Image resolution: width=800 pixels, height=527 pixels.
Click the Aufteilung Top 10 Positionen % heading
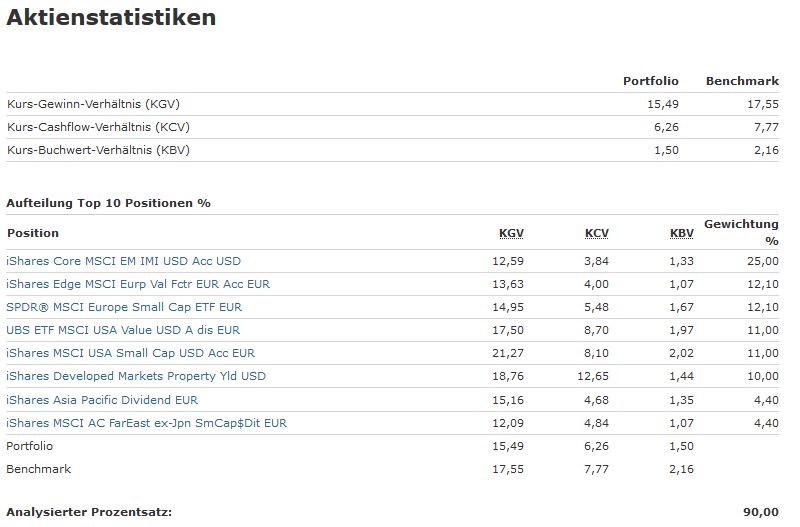coord(108,203)
